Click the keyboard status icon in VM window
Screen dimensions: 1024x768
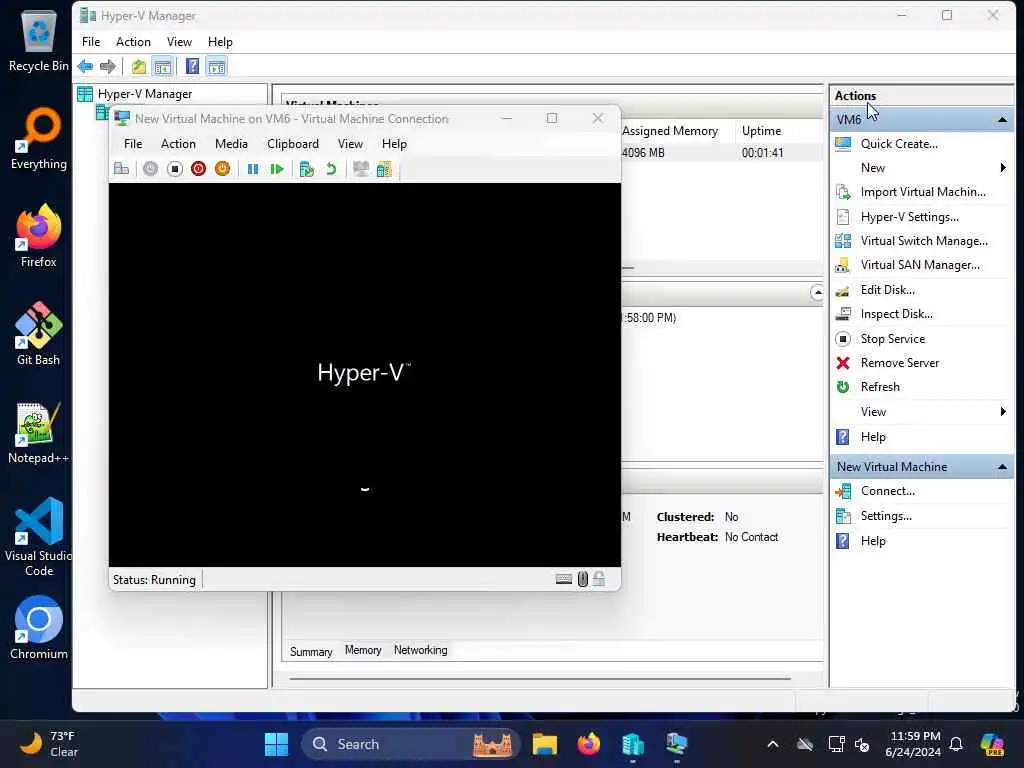[x=564, y=579]
